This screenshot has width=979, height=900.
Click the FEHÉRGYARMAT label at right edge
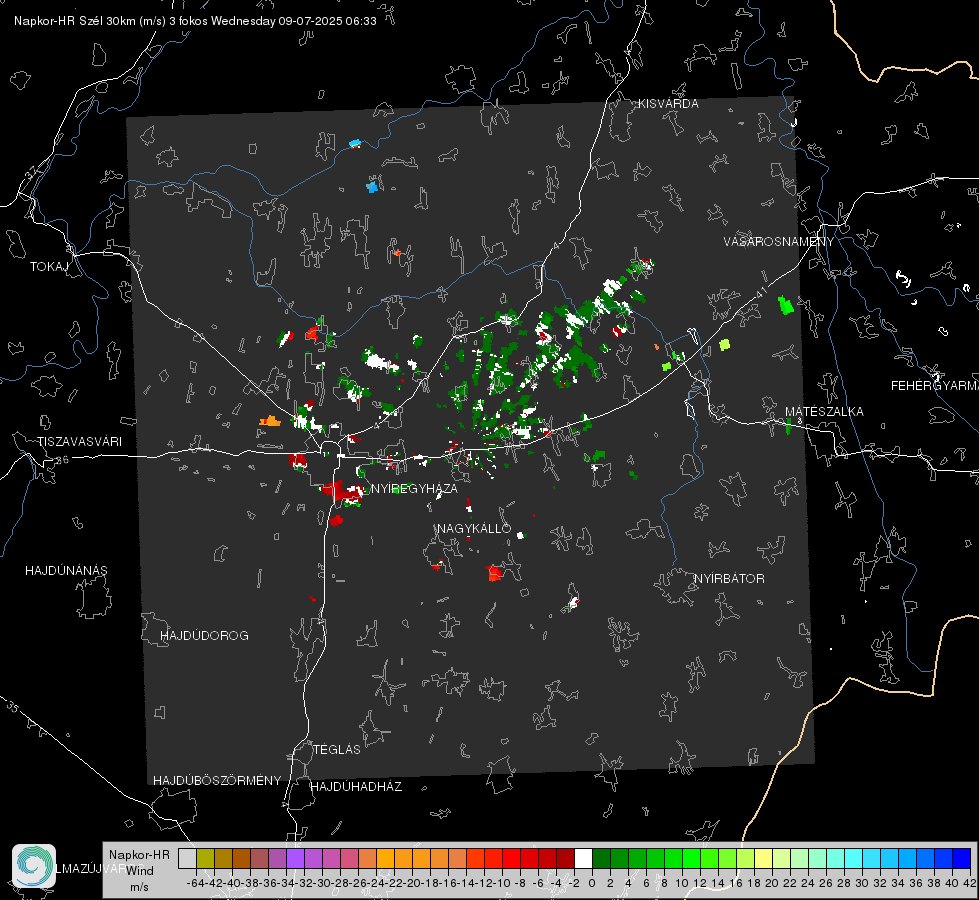pyautogui.click(x=935, y=386)
